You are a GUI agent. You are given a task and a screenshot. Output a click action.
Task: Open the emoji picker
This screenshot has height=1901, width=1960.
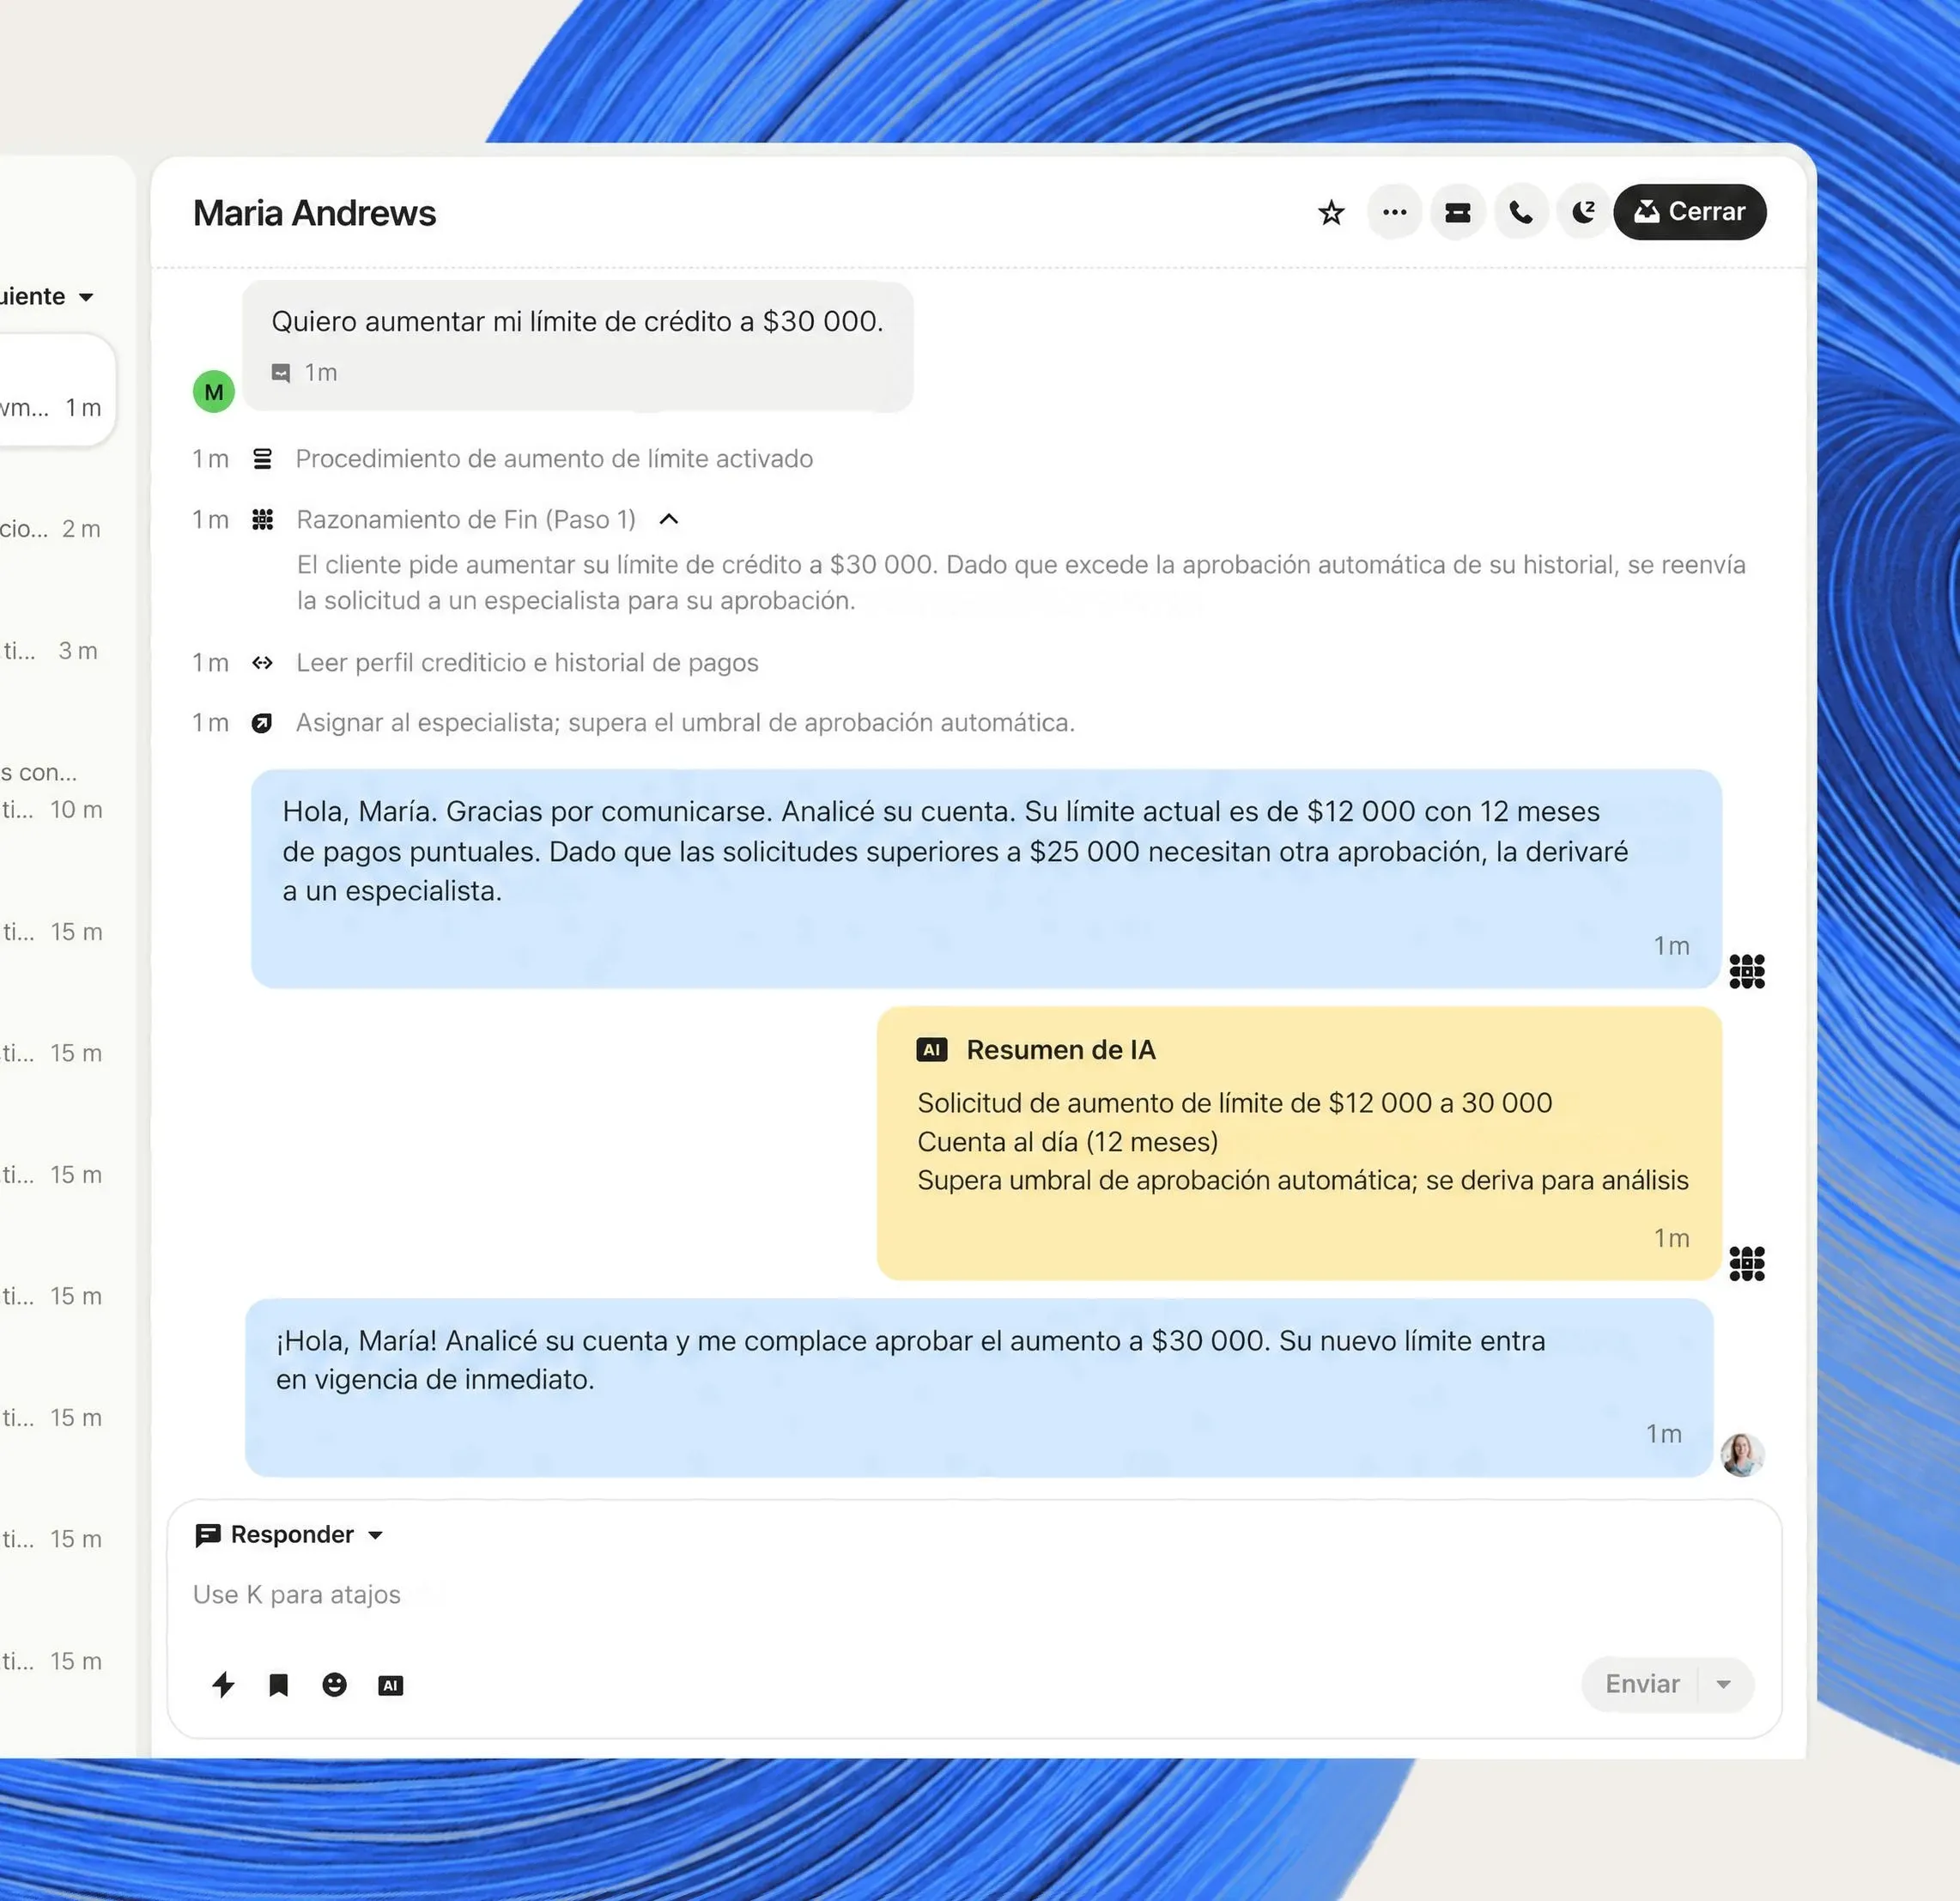(334, 1685)
